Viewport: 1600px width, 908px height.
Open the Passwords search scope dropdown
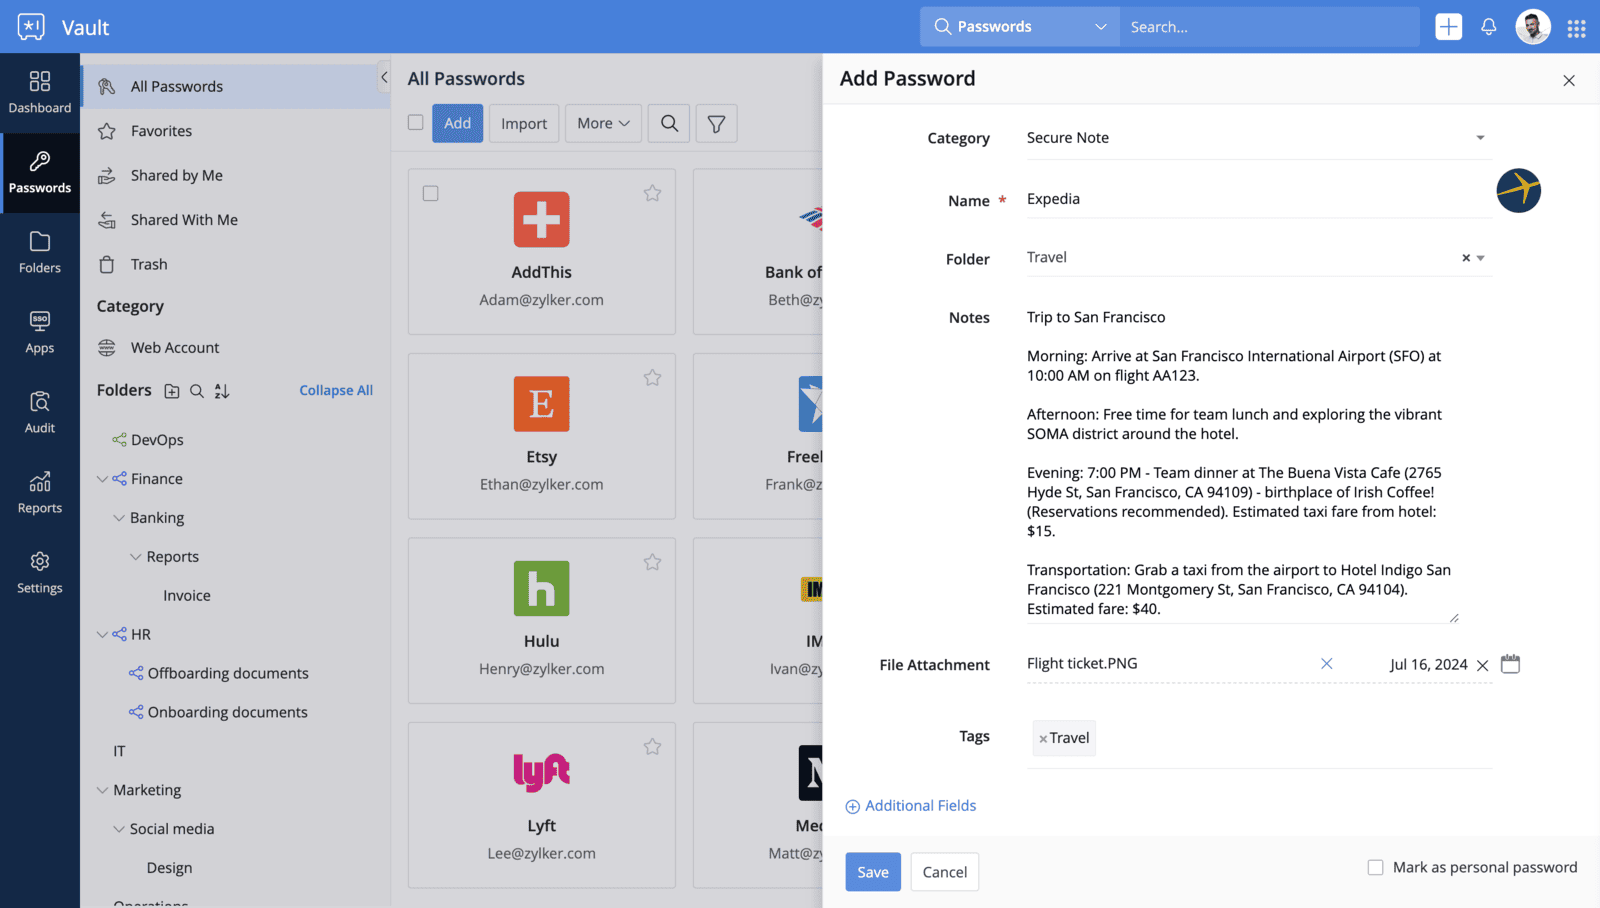pos(1020,27)
